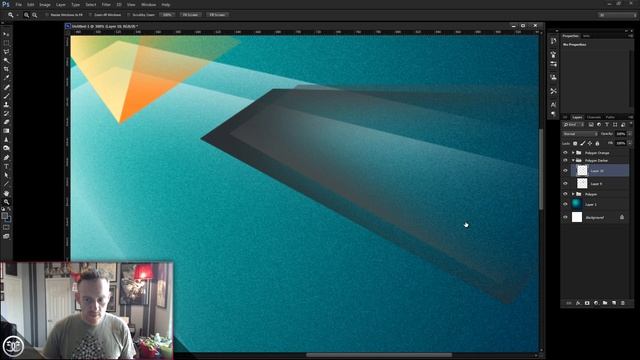Select the Magic Wand tool
The image size is (640, 360).
point(6,60)
